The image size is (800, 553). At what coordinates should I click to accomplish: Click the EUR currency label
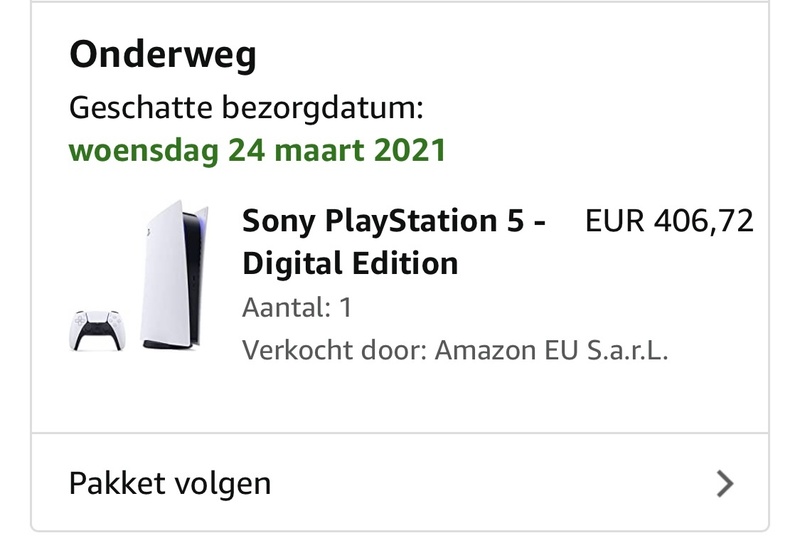[614, 221]
